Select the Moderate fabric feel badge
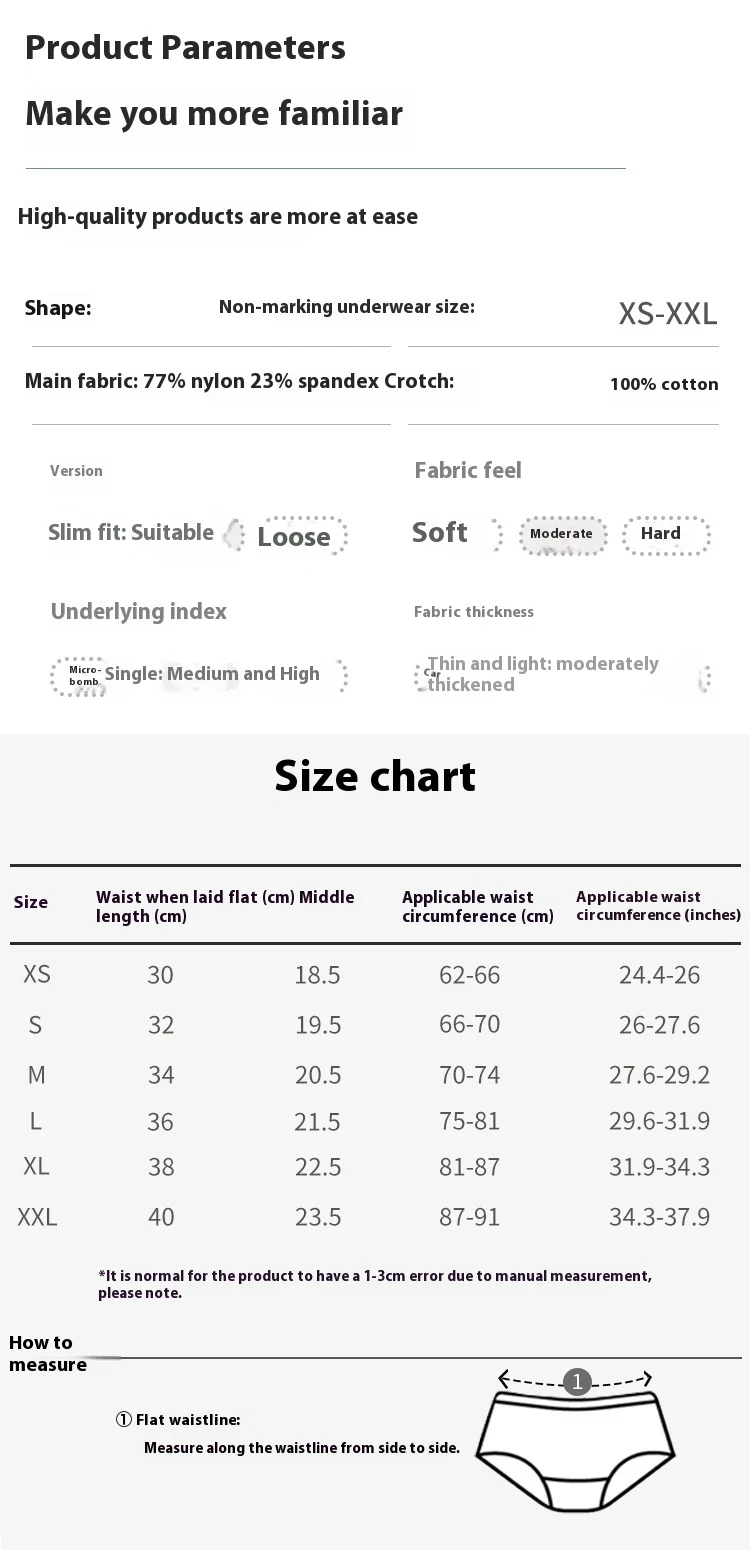This screenshot has height=1550, width=750. pyautogui.click(x=562, y=534)
